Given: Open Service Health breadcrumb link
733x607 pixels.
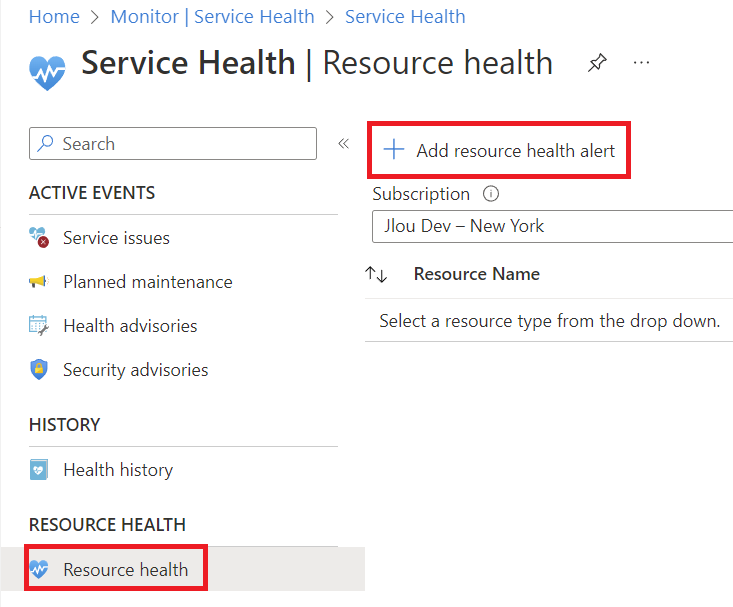Looking at the screenshot, I should [405, 17].
